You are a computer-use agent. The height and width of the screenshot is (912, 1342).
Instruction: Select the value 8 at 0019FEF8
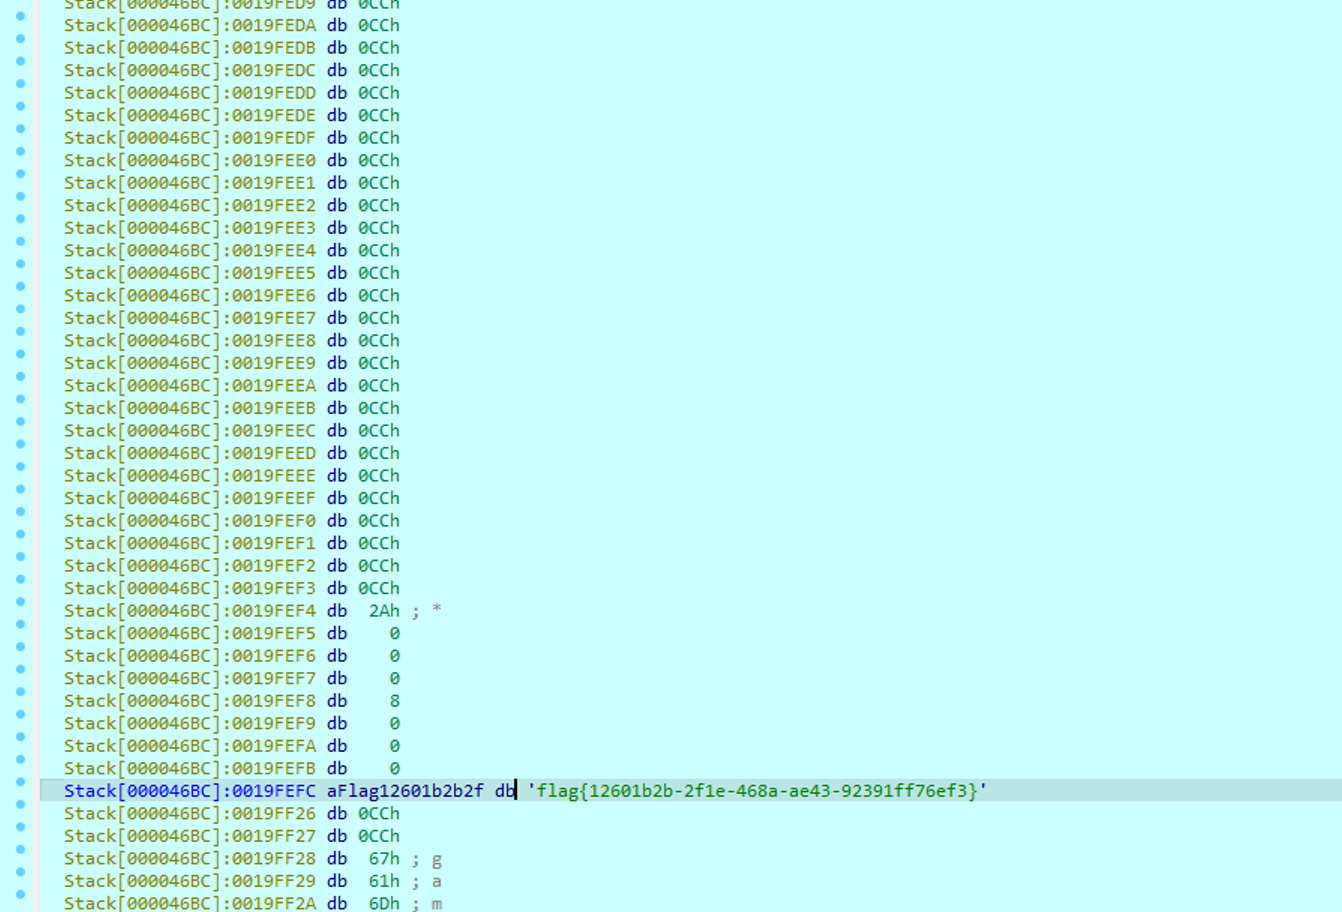(395, 701)
